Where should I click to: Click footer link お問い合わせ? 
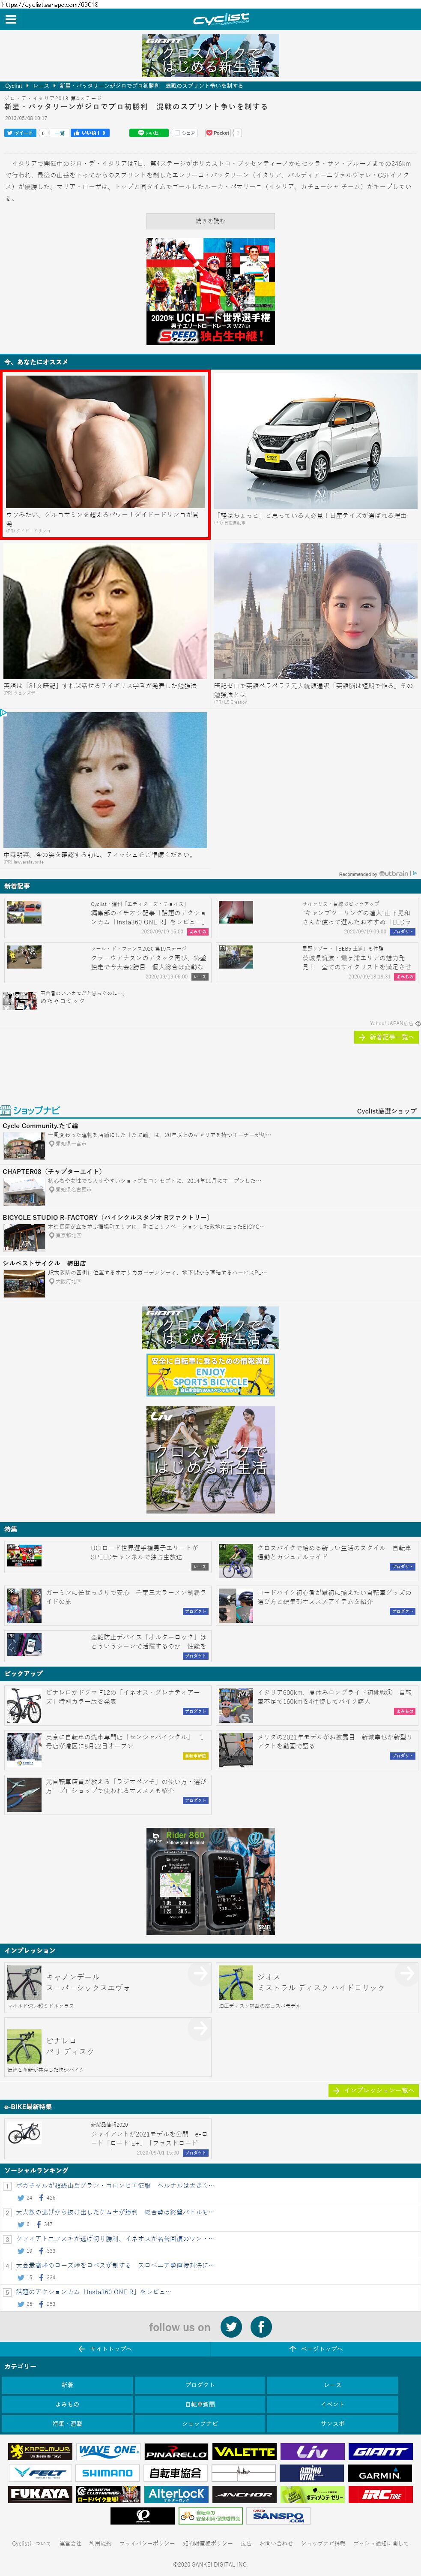pyautogui.click(x=276, y=2543)
